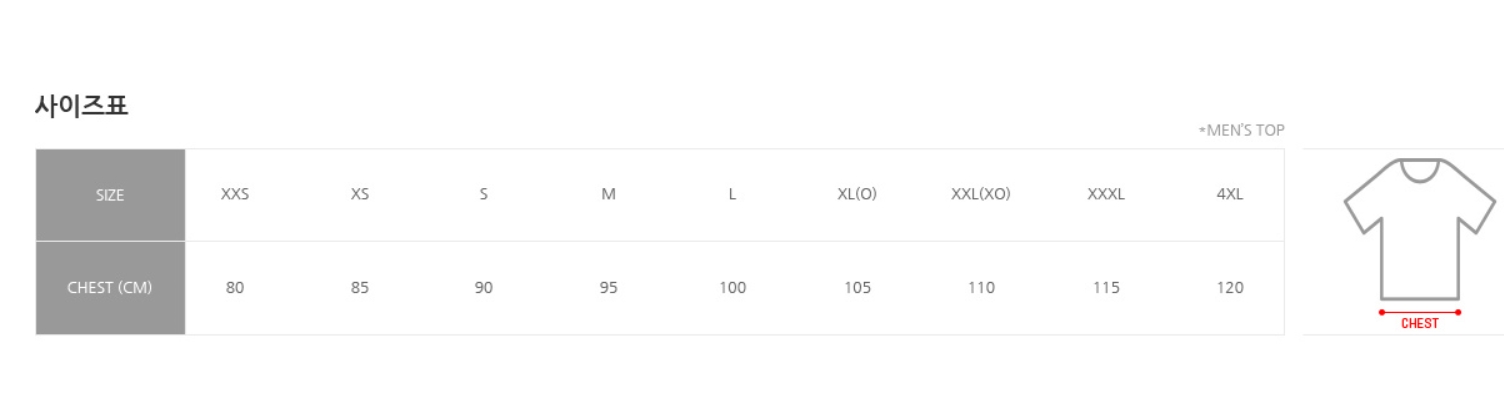Click the chest value 100
This screenshot has width=1504, height=403.
(x=732, y=288)
